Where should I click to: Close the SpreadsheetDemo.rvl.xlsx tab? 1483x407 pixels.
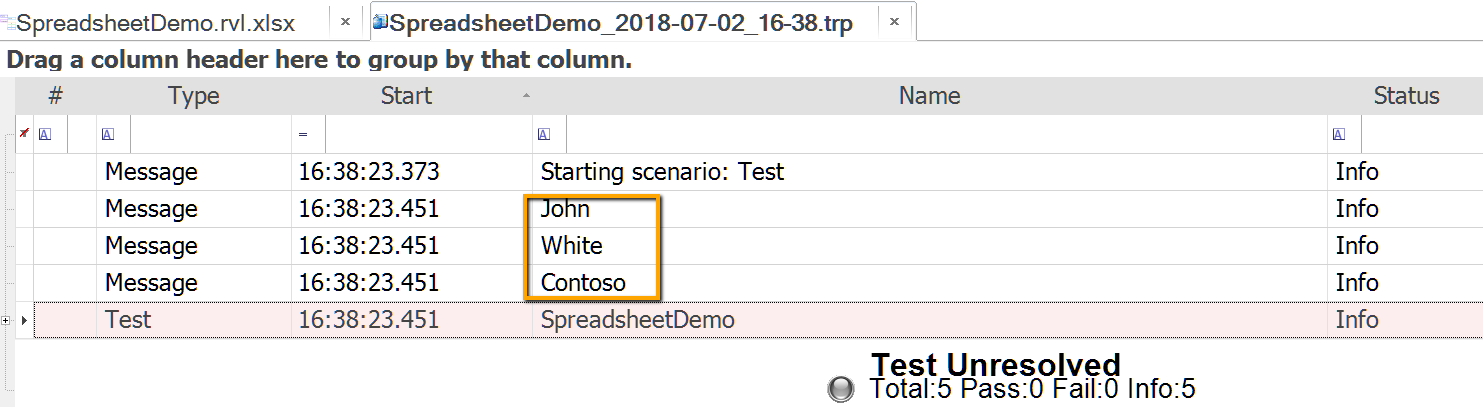(x=345, y=21)
